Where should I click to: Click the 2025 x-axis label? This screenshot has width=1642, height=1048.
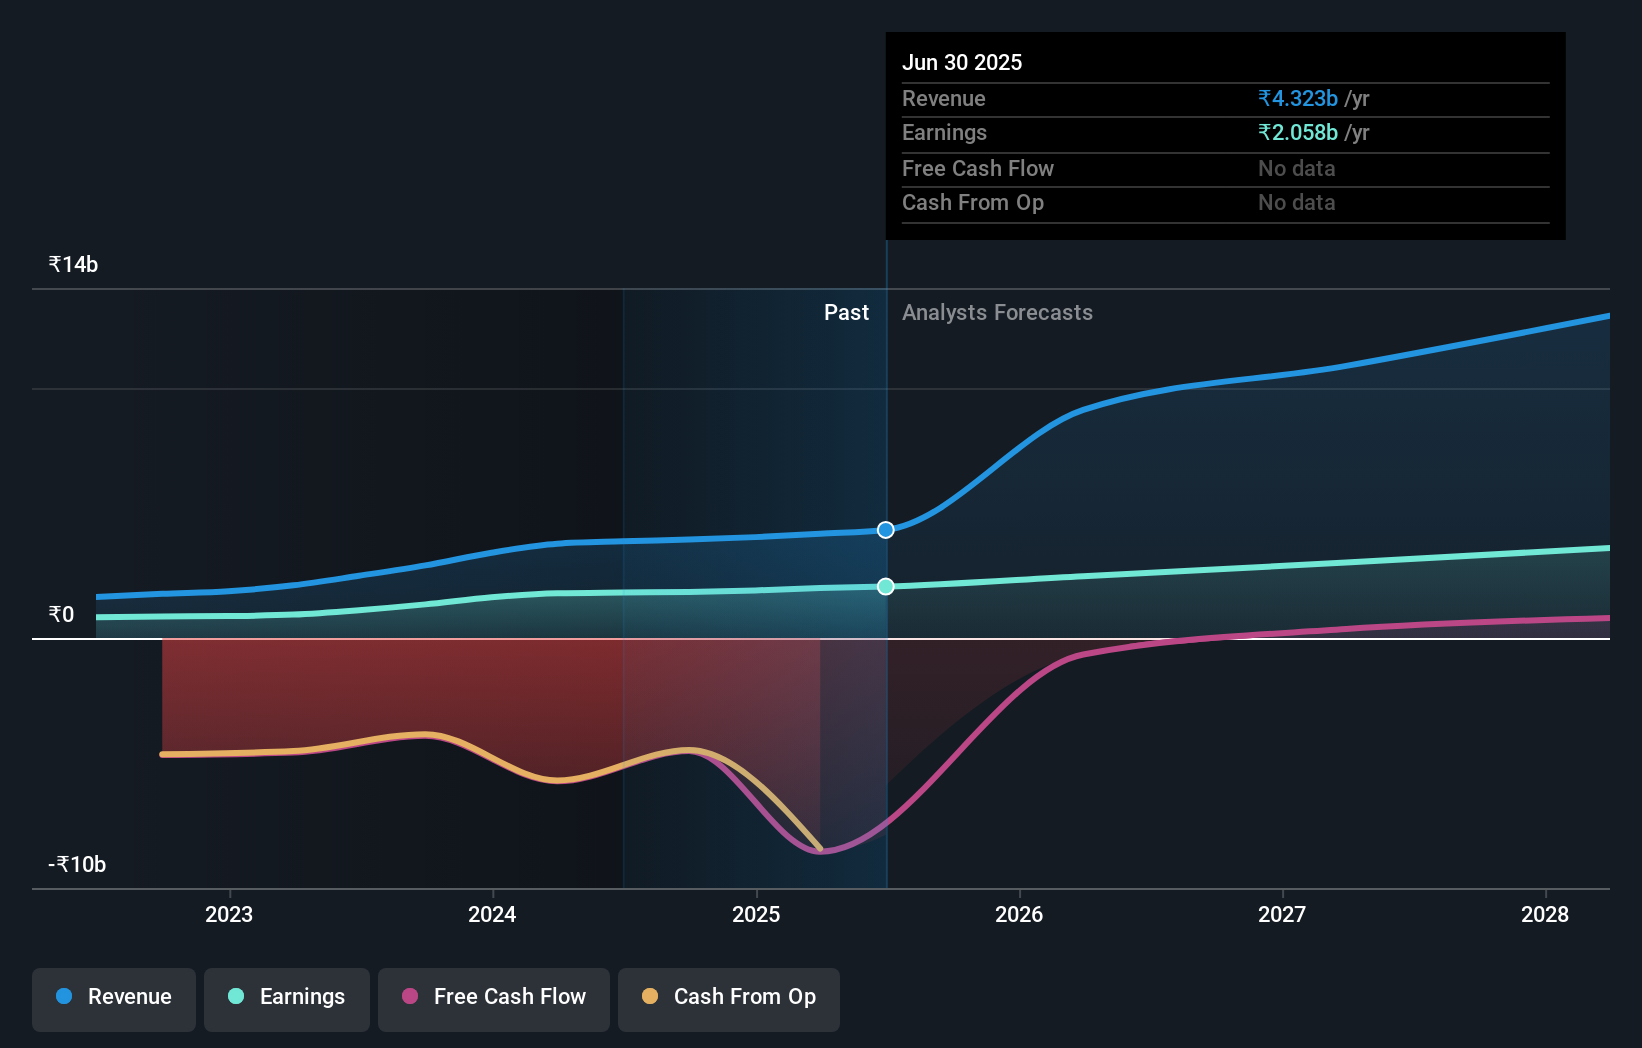pyautogui.click(x=756, y=914)
